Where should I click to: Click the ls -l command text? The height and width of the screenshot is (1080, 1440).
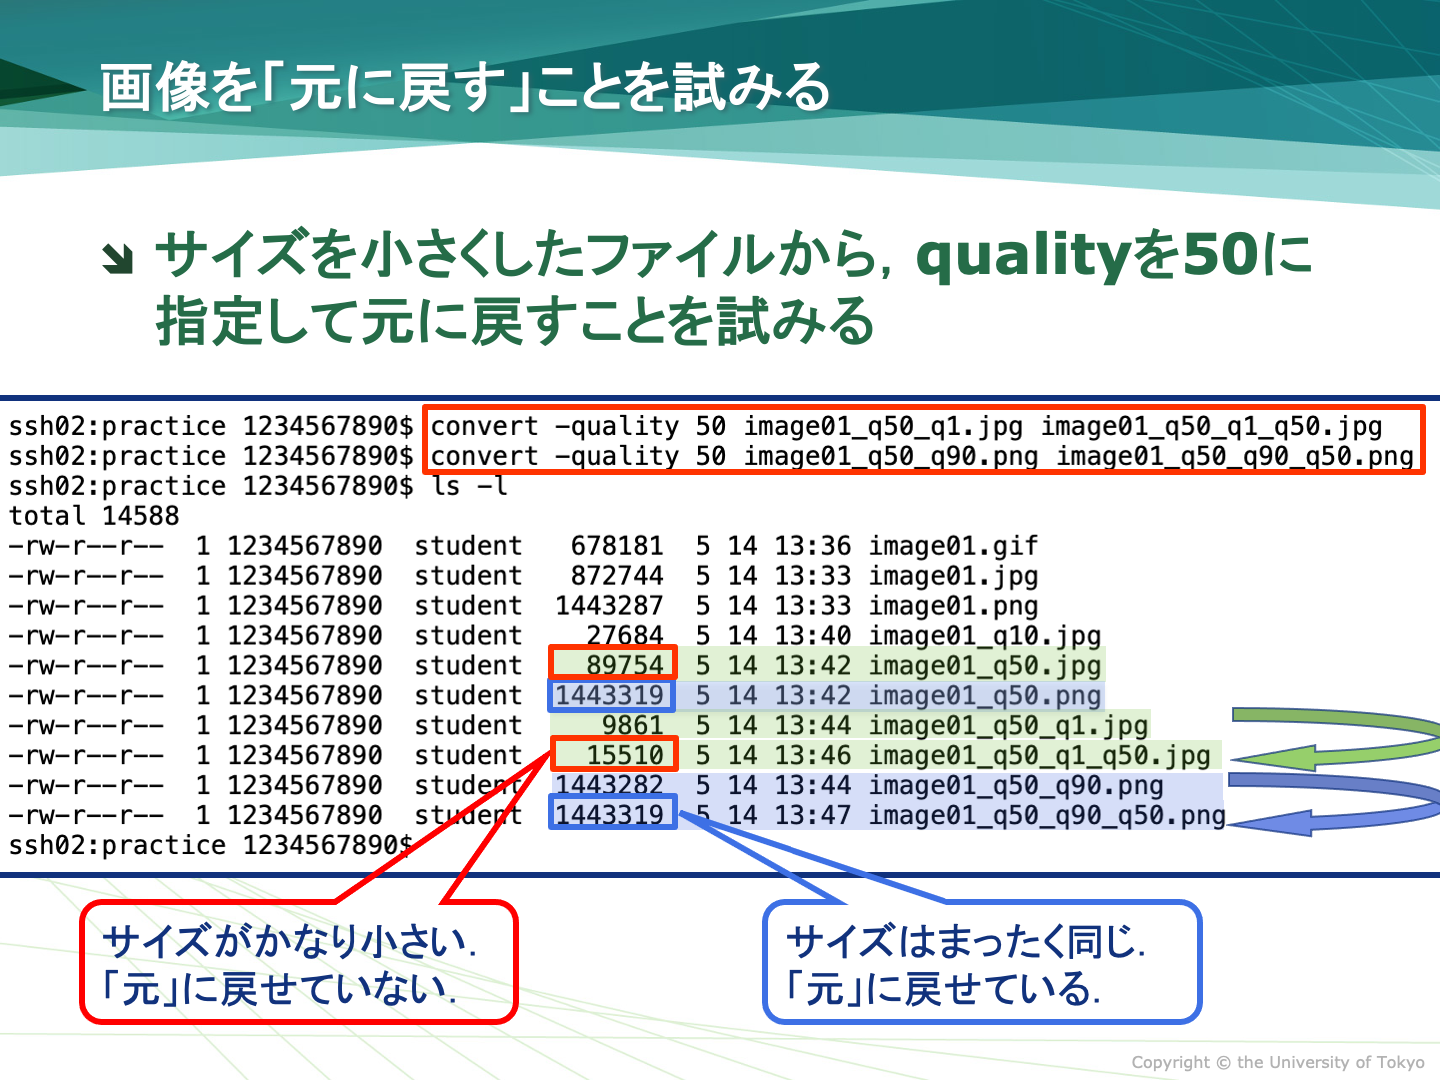pos(470,486)
